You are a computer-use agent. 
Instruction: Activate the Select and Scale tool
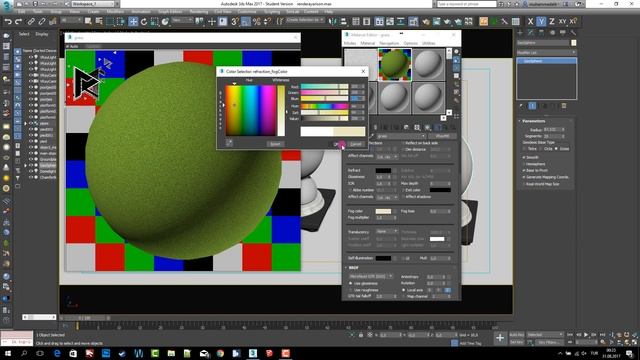[x=154, y=22]
